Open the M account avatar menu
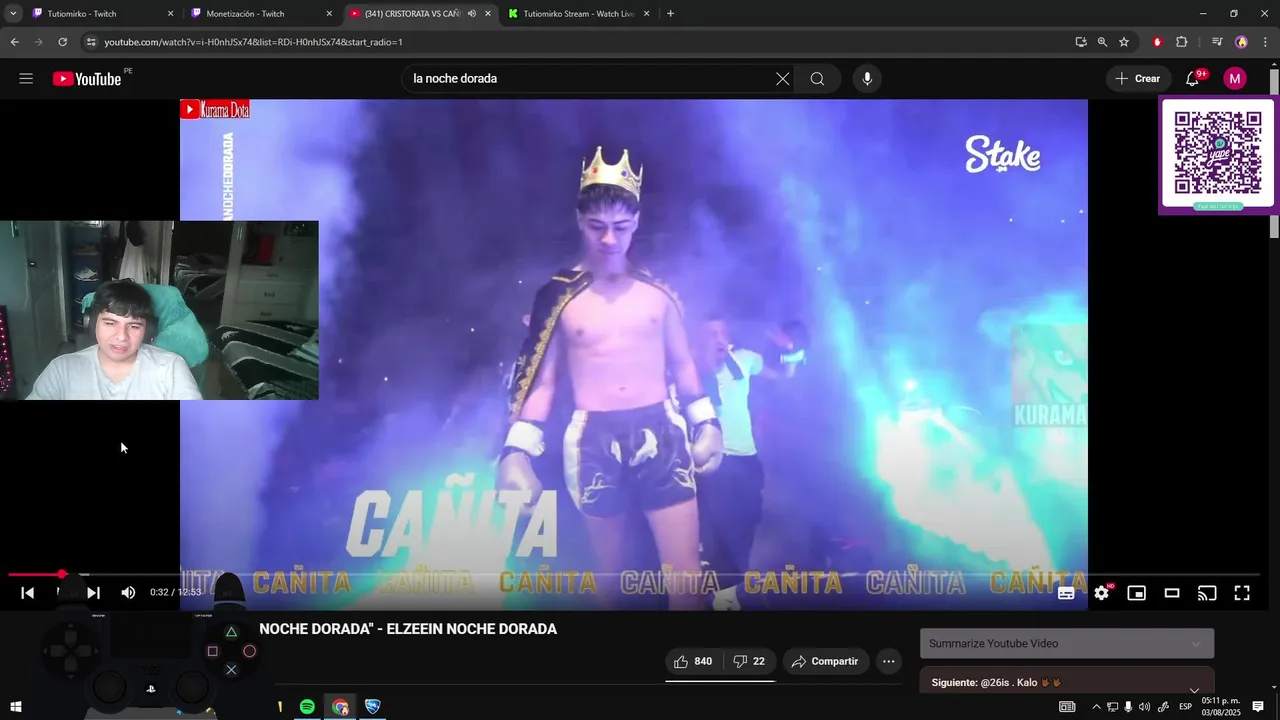The width and height of the screenshot is (1280, 720). (x=1235, y=79)
